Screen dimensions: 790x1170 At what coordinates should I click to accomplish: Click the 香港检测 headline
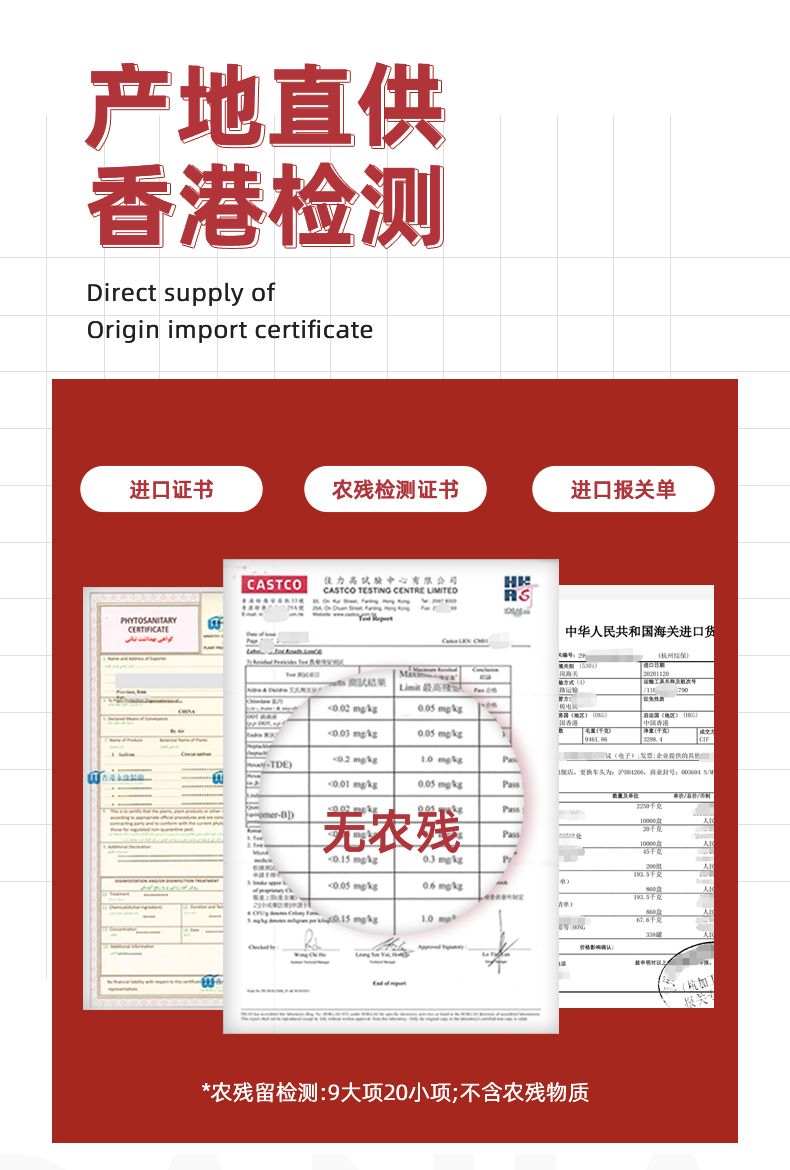point(266,206)
